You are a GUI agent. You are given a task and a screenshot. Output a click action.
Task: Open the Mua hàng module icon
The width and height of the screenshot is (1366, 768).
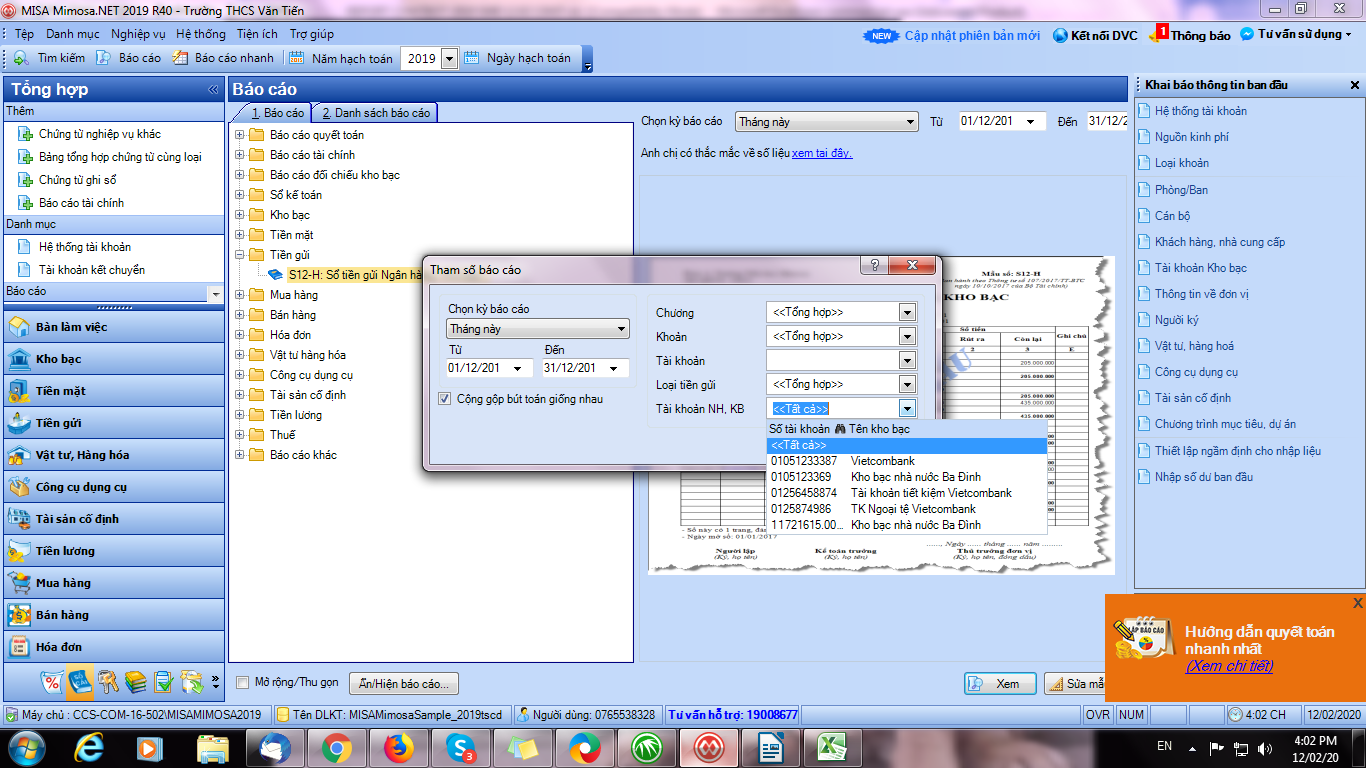click(18, 583)
